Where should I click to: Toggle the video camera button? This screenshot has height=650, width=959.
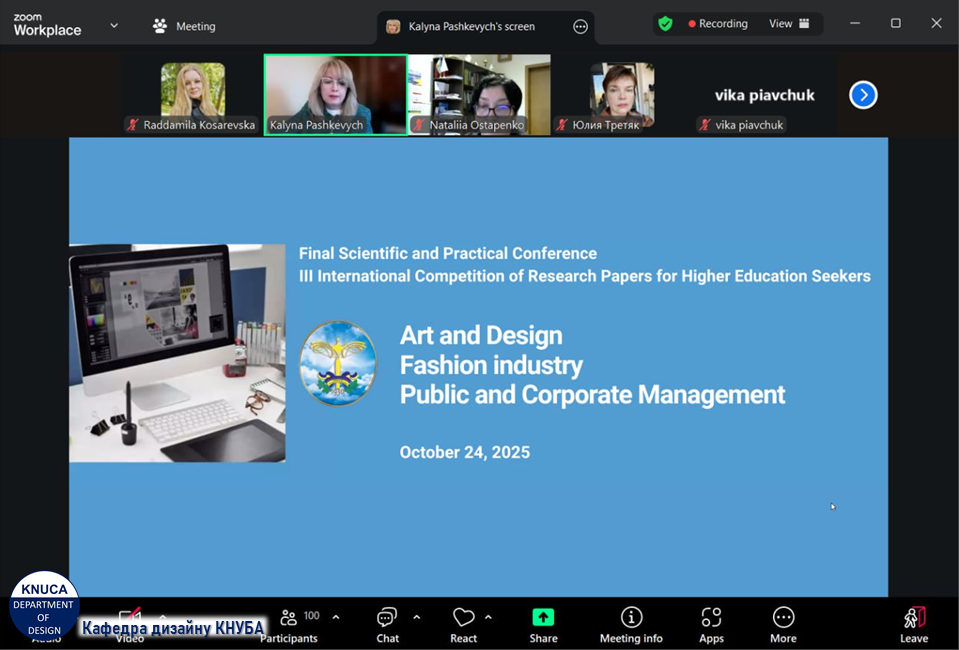tap(130, 617)
